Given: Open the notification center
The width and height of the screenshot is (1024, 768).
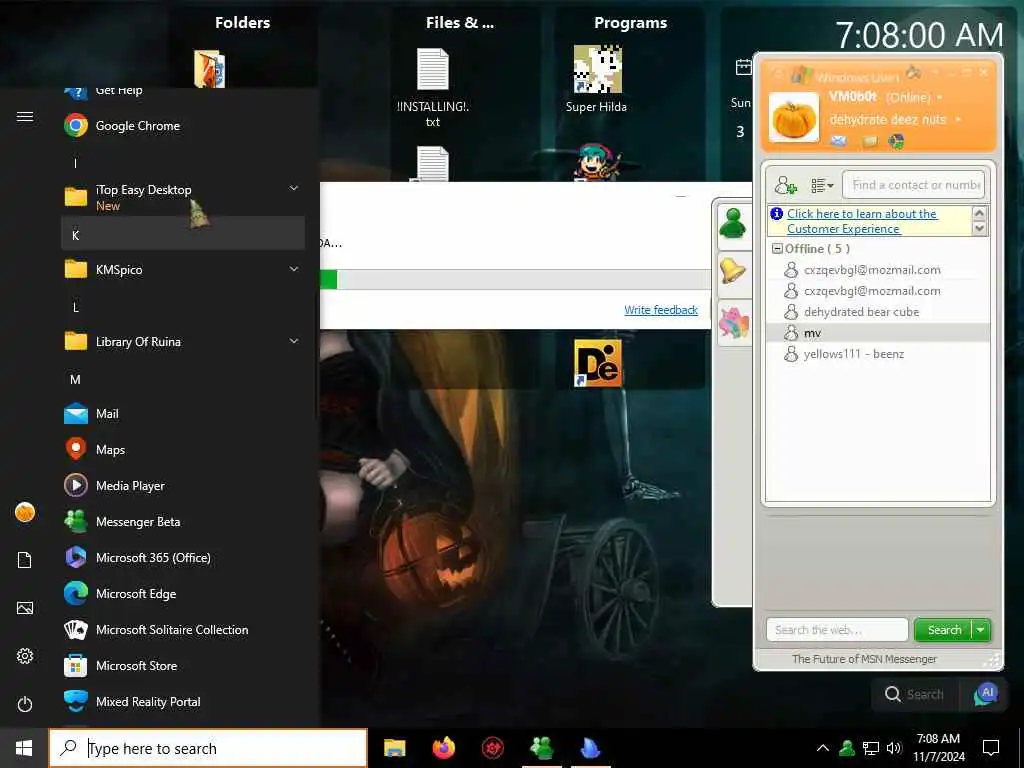Looking at the screenshot, I should tap(991, 748).
